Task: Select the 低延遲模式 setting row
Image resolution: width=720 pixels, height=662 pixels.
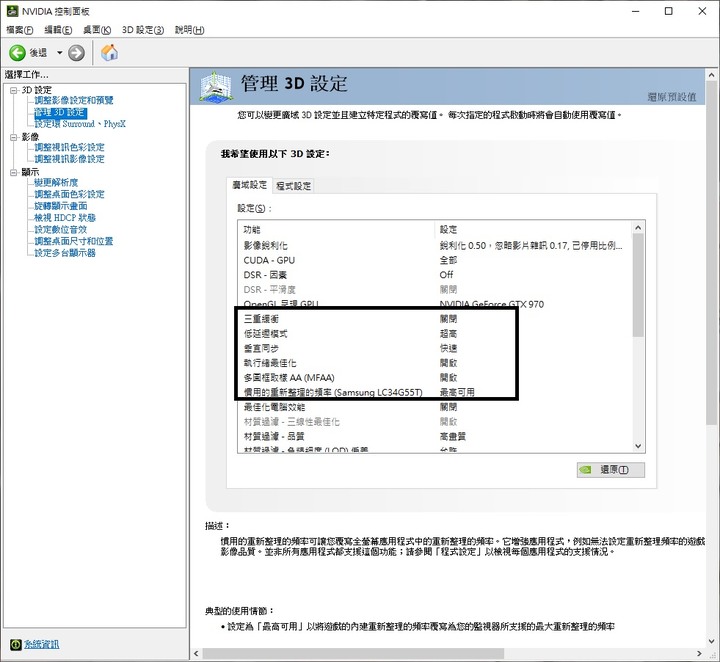Action: coord(435,334)
